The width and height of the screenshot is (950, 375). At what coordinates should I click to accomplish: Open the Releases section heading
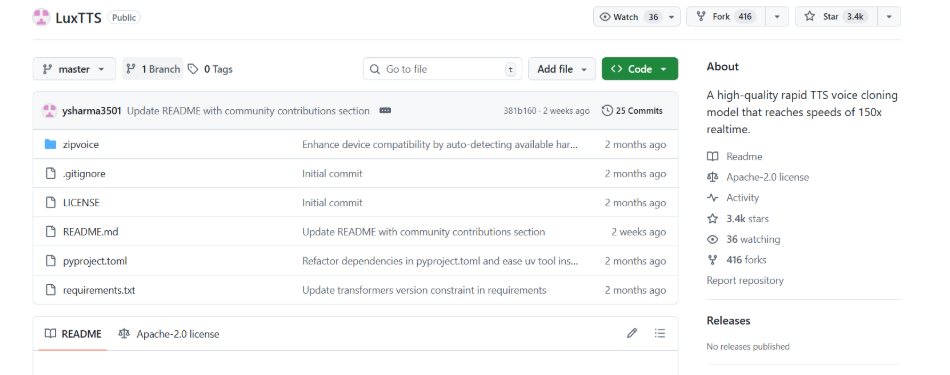coord(728,320)
